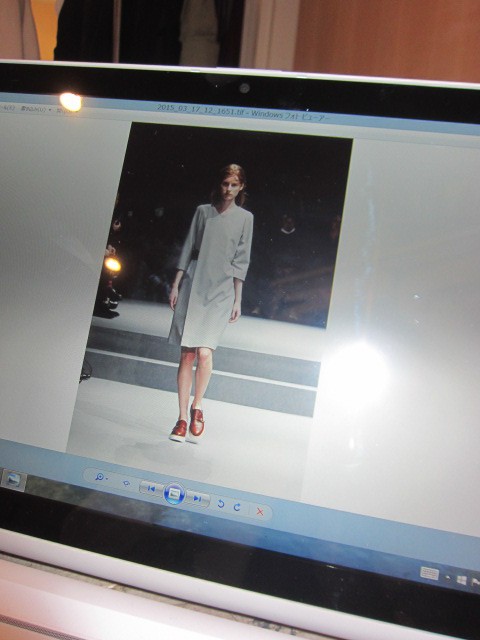Rotate the image counterclockwise
480x640 pixels.
click(221, 504)
